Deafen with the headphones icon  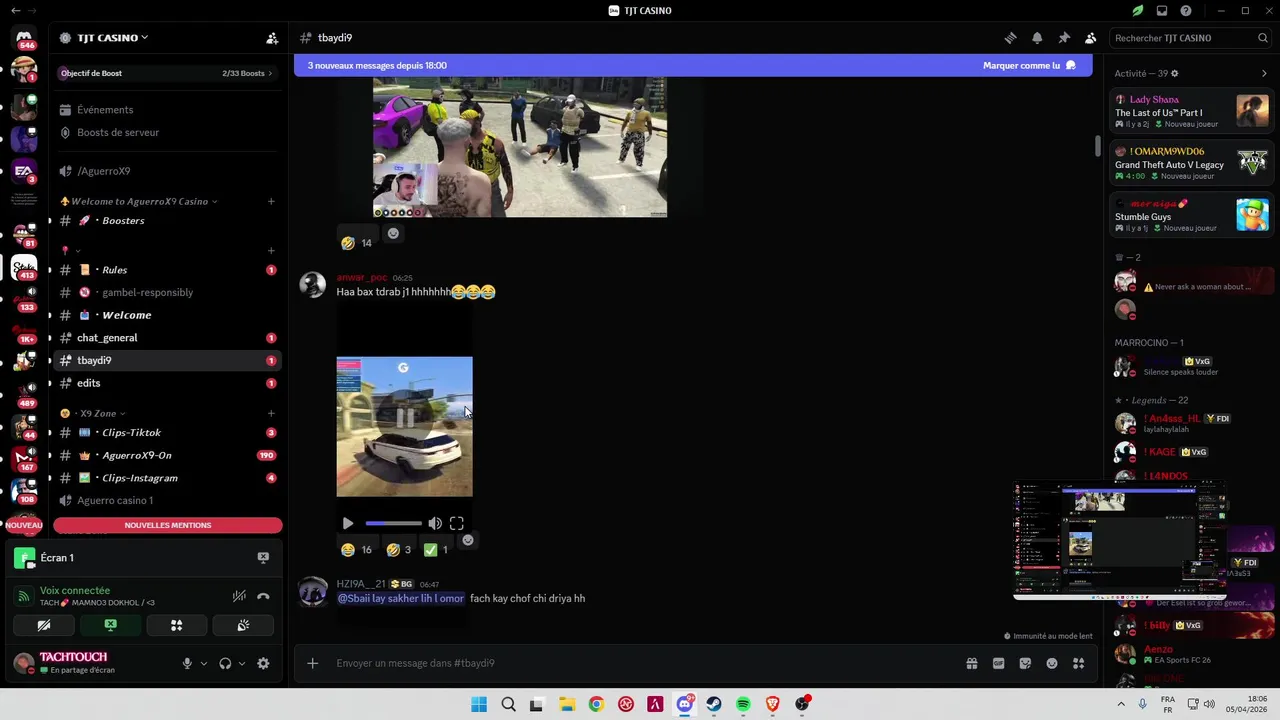pos(225,663)
